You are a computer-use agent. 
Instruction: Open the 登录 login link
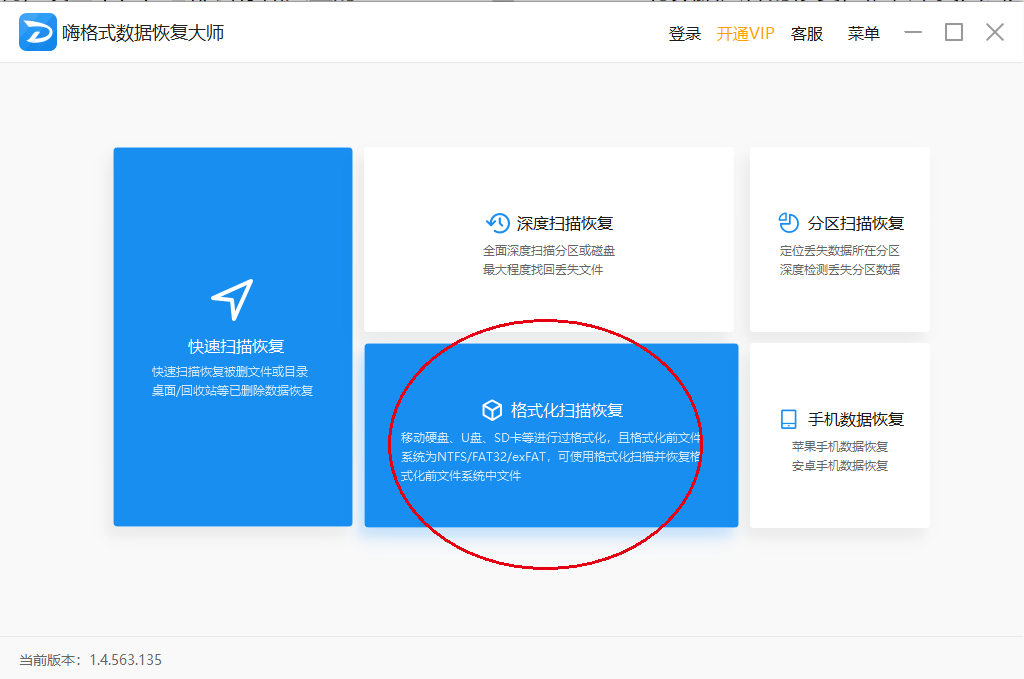coord(684,33)
